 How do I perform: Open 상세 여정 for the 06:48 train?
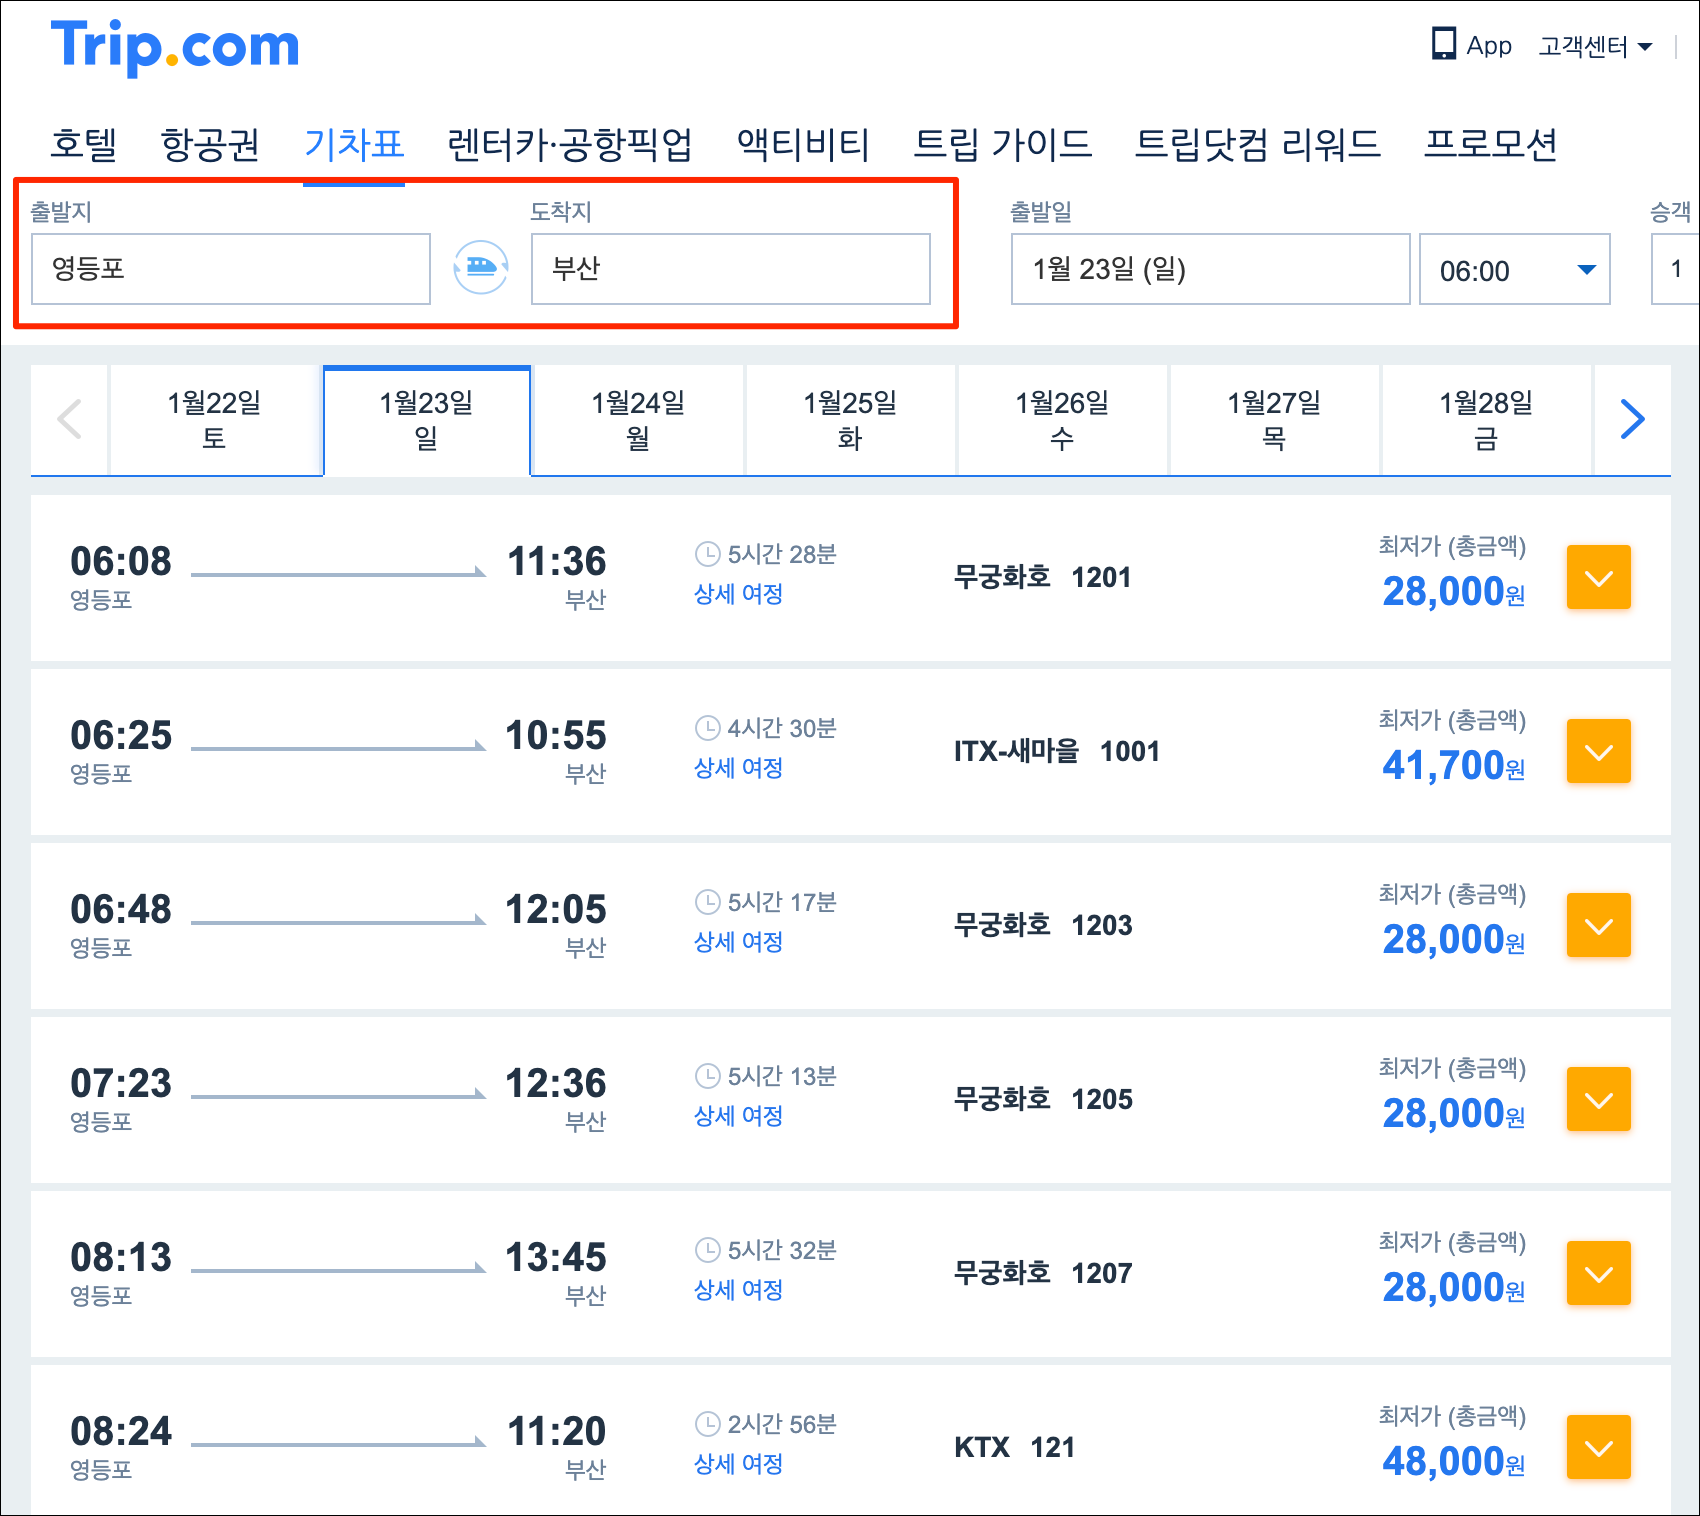click(739, 942)
